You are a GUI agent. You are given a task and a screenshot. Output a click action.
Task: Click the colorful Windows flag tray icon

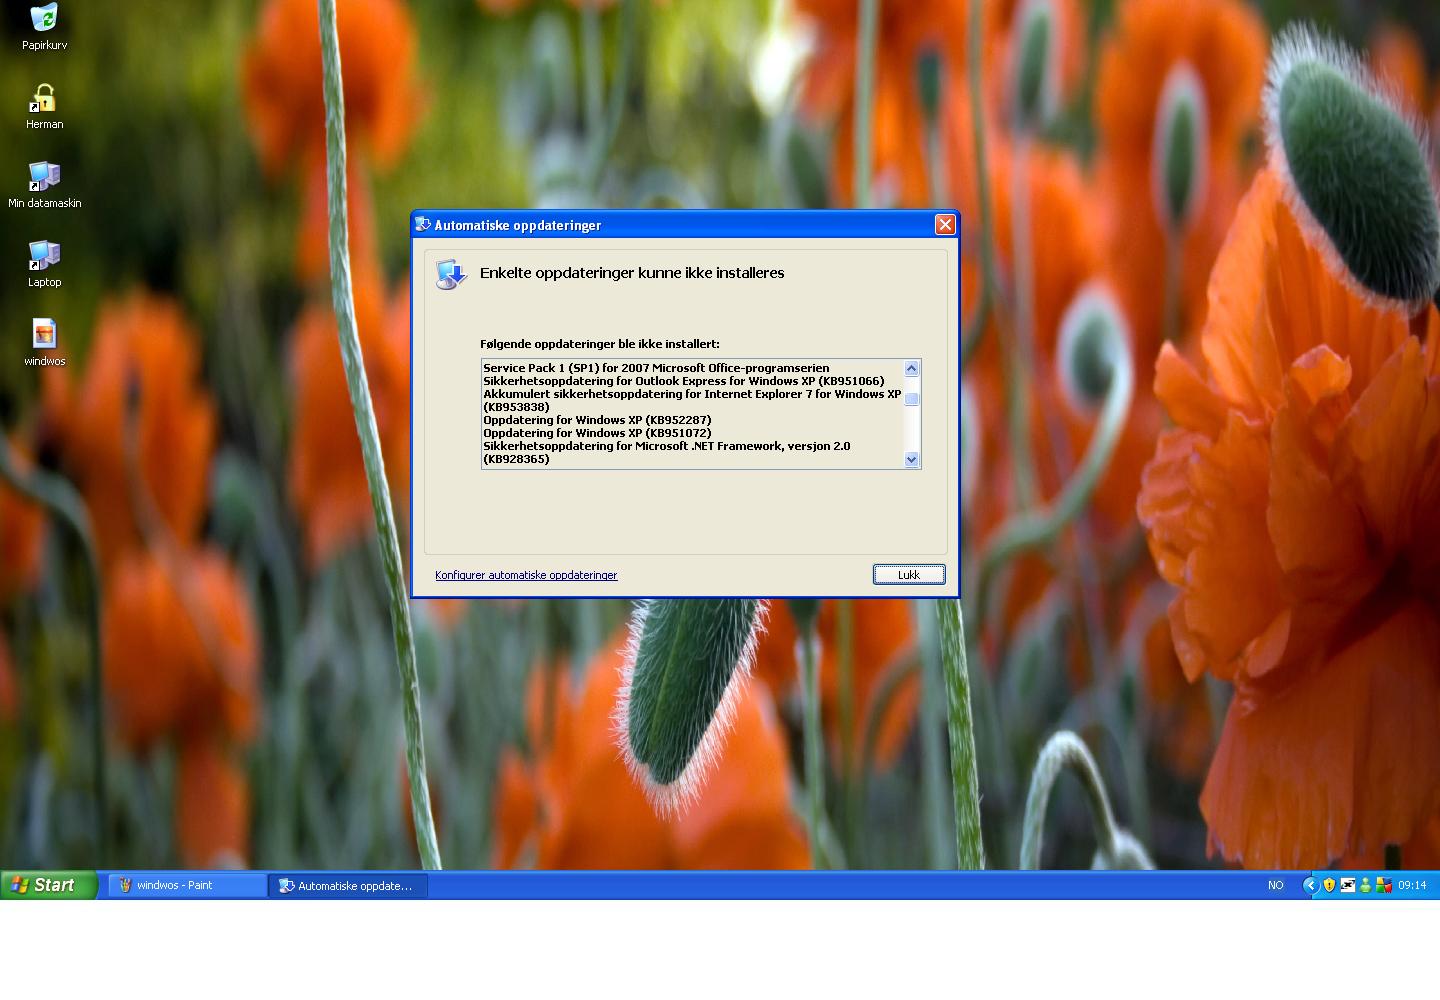1384,885
